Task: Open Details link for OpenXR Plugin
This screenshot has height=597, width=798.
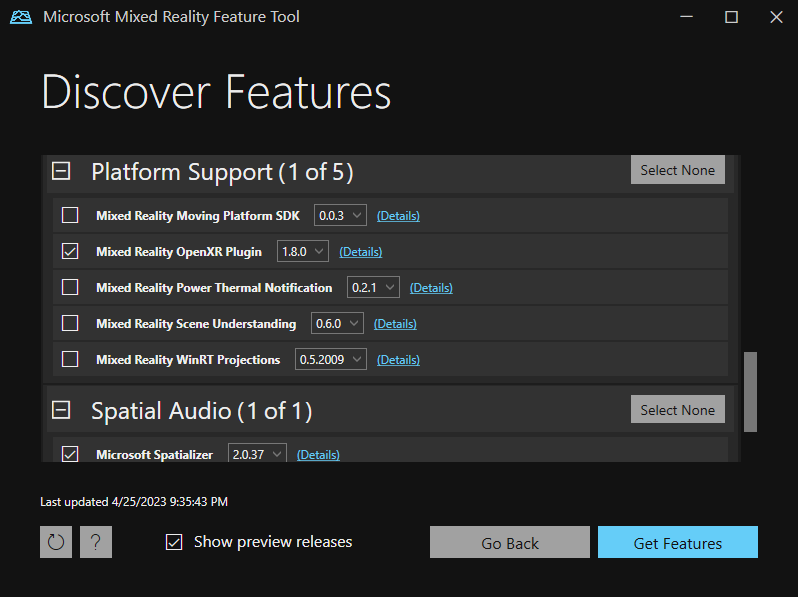Action: coord(360,252)
